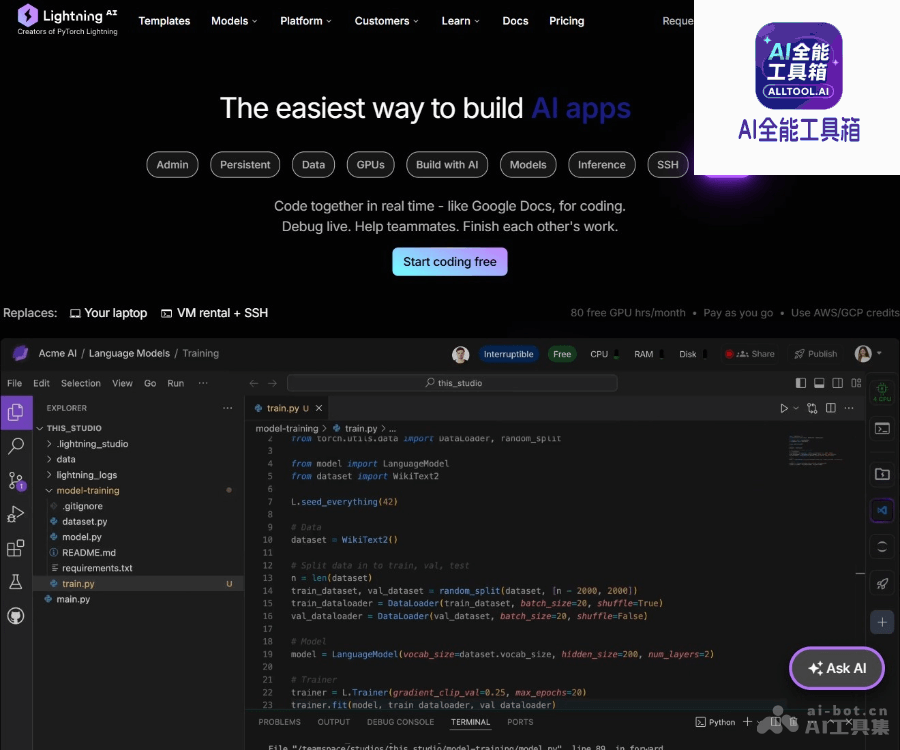Open the Platform dropdown in navigation
The width and height of the screenshot is (900, 750).
(306, 21)
